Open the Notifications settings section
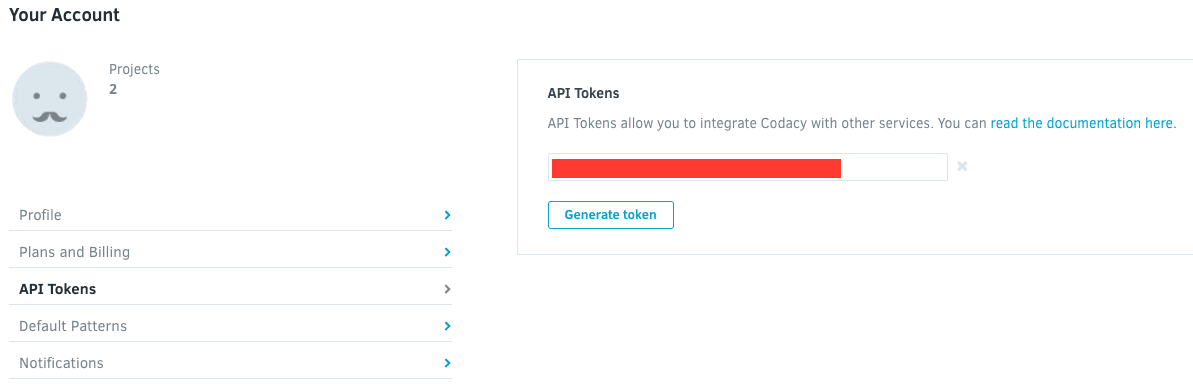Viewport: 1193px width, 392px height. coord(231,363)
